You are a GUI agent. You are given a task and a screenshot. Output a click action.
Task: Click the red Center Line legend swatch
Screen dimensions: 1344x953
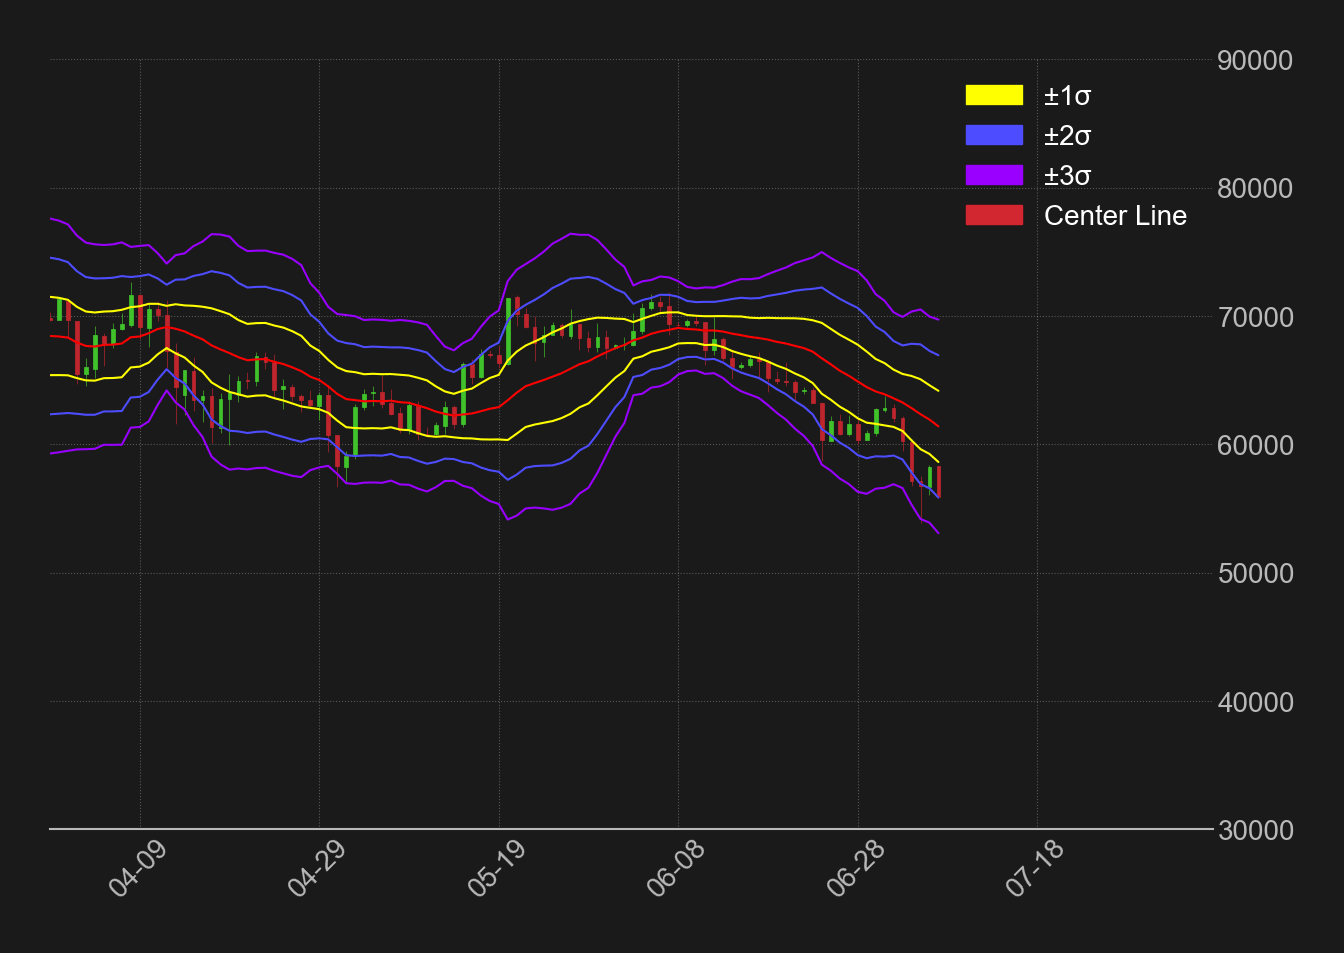994,215
